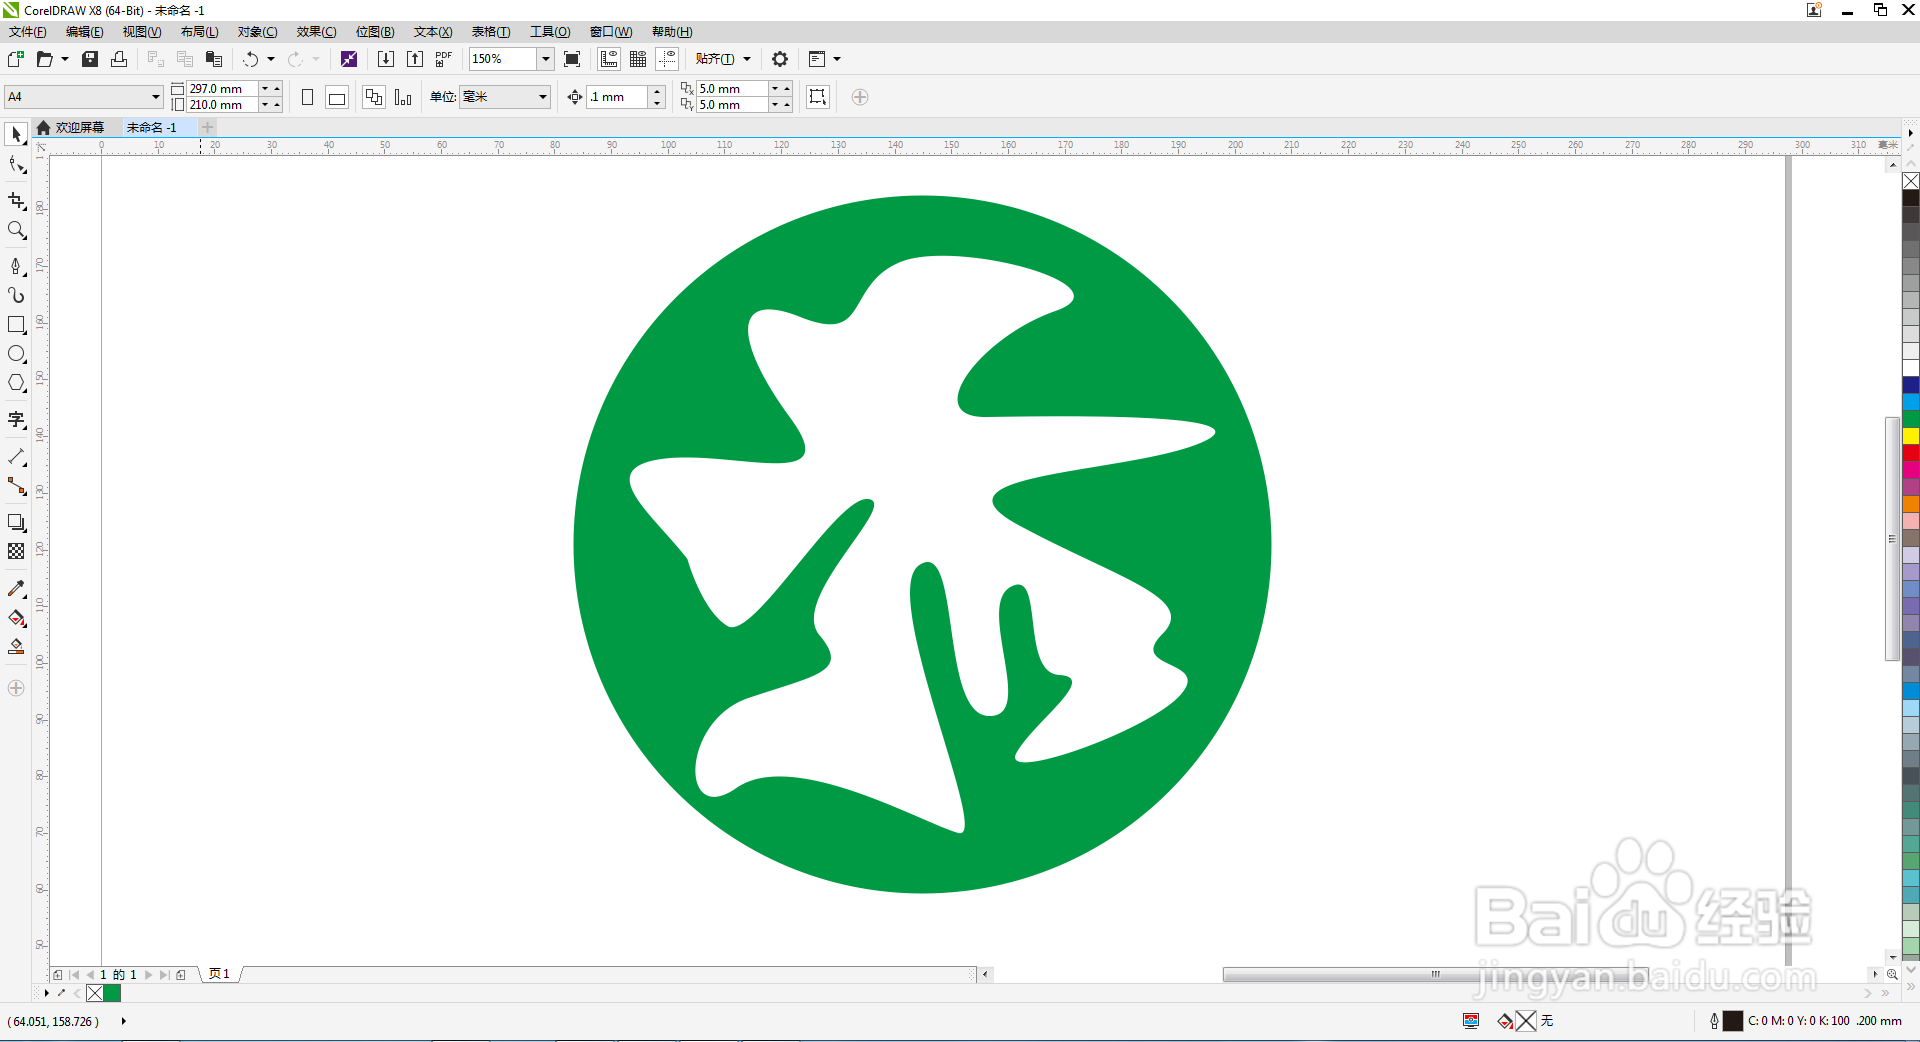Save the document with floppy icon
The width and height of the screenshot is (1920, 1042).
click(90, 59)
